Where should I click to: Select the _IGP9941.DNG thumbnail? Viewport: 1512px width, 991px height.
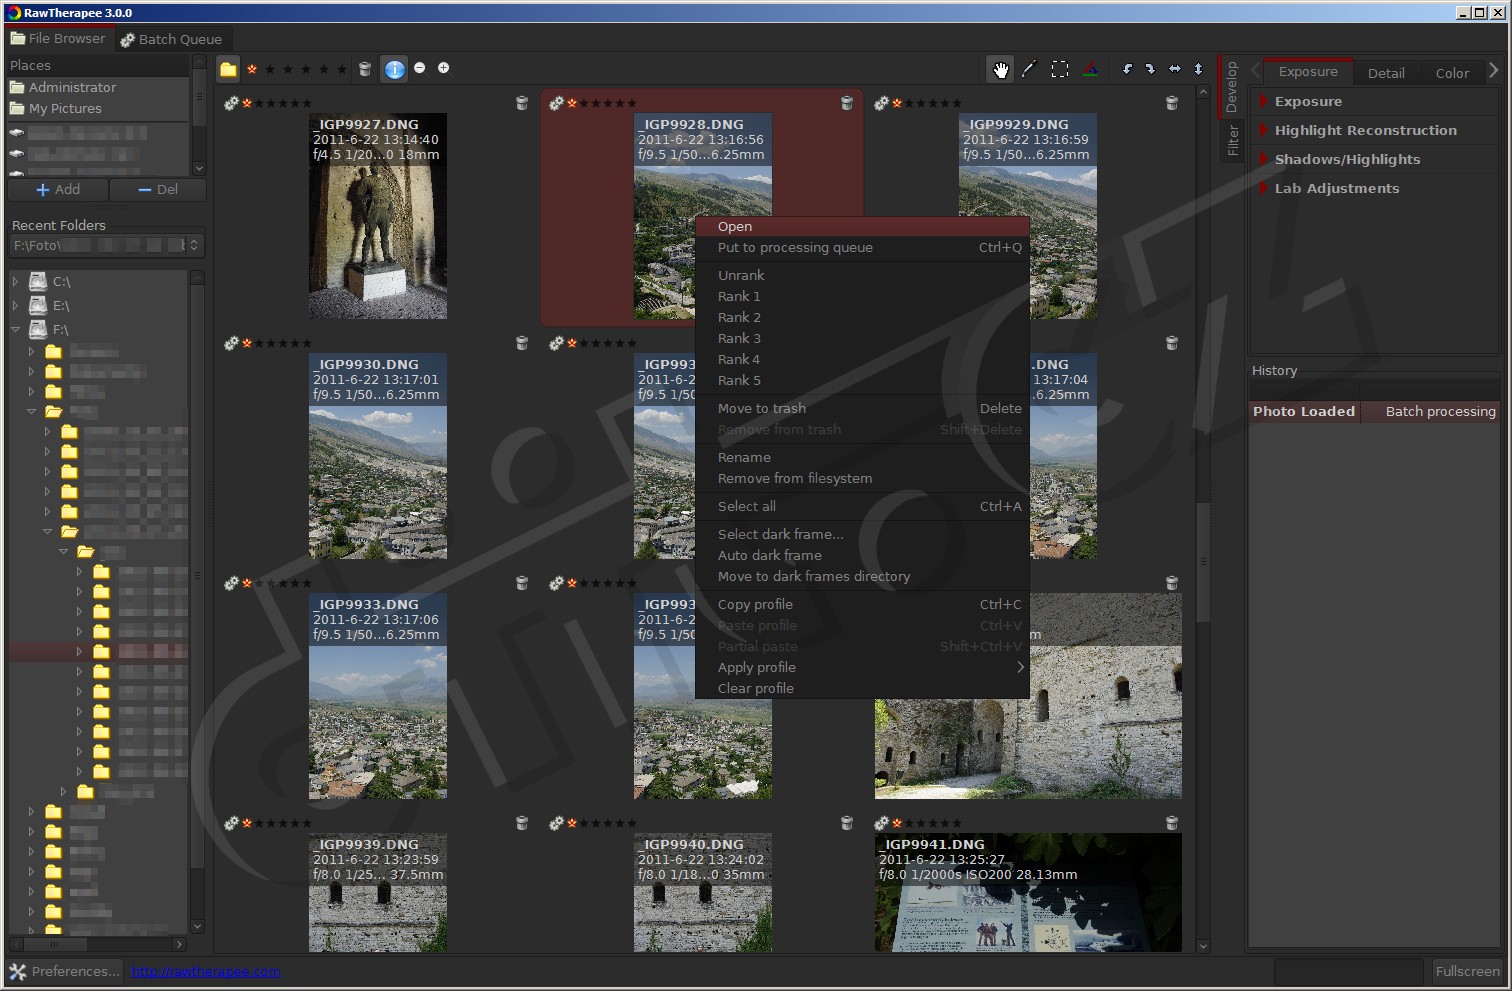click(1028, 892)
